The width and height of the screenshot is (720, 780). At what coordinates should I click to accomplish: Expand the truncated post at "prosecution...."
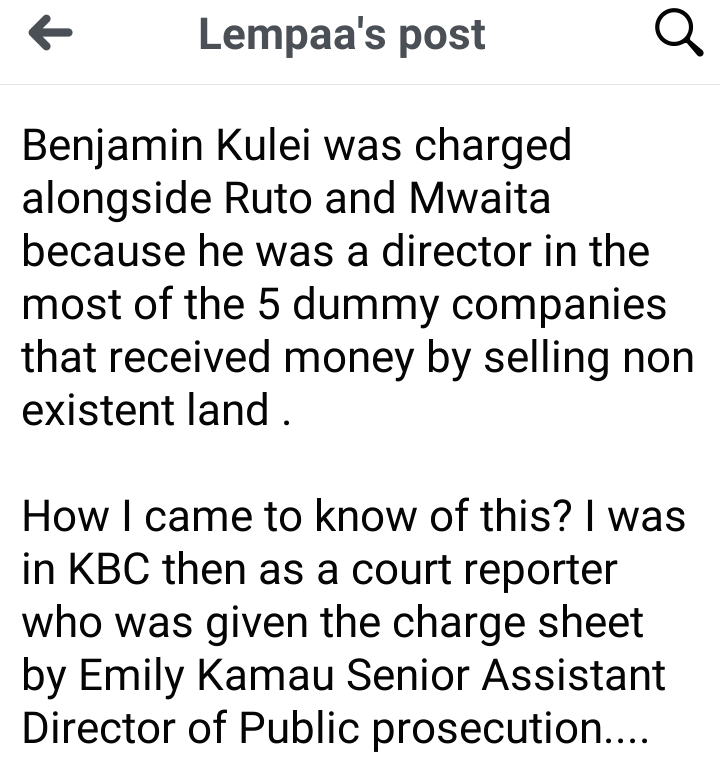click(511, 729)
